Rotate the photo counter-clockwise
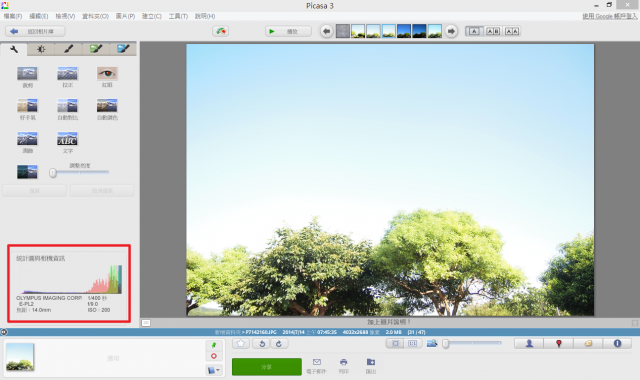The height and width of the screenshot is (380, 640). pyautogui.click(x=262, y=344)
